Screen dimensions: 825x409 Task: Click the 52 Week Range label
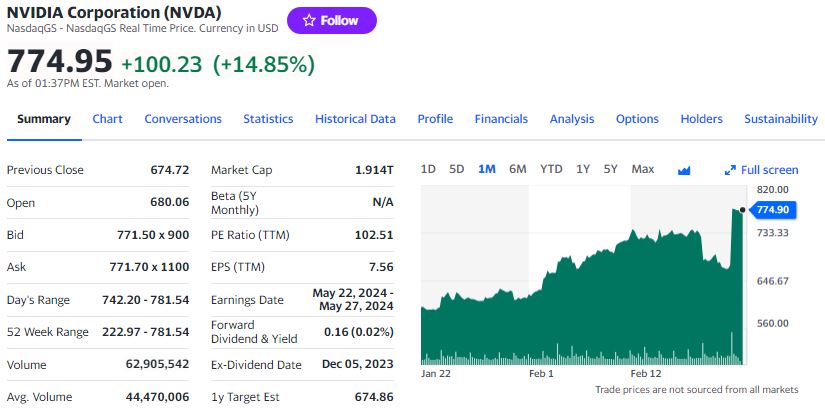point(48,332)
